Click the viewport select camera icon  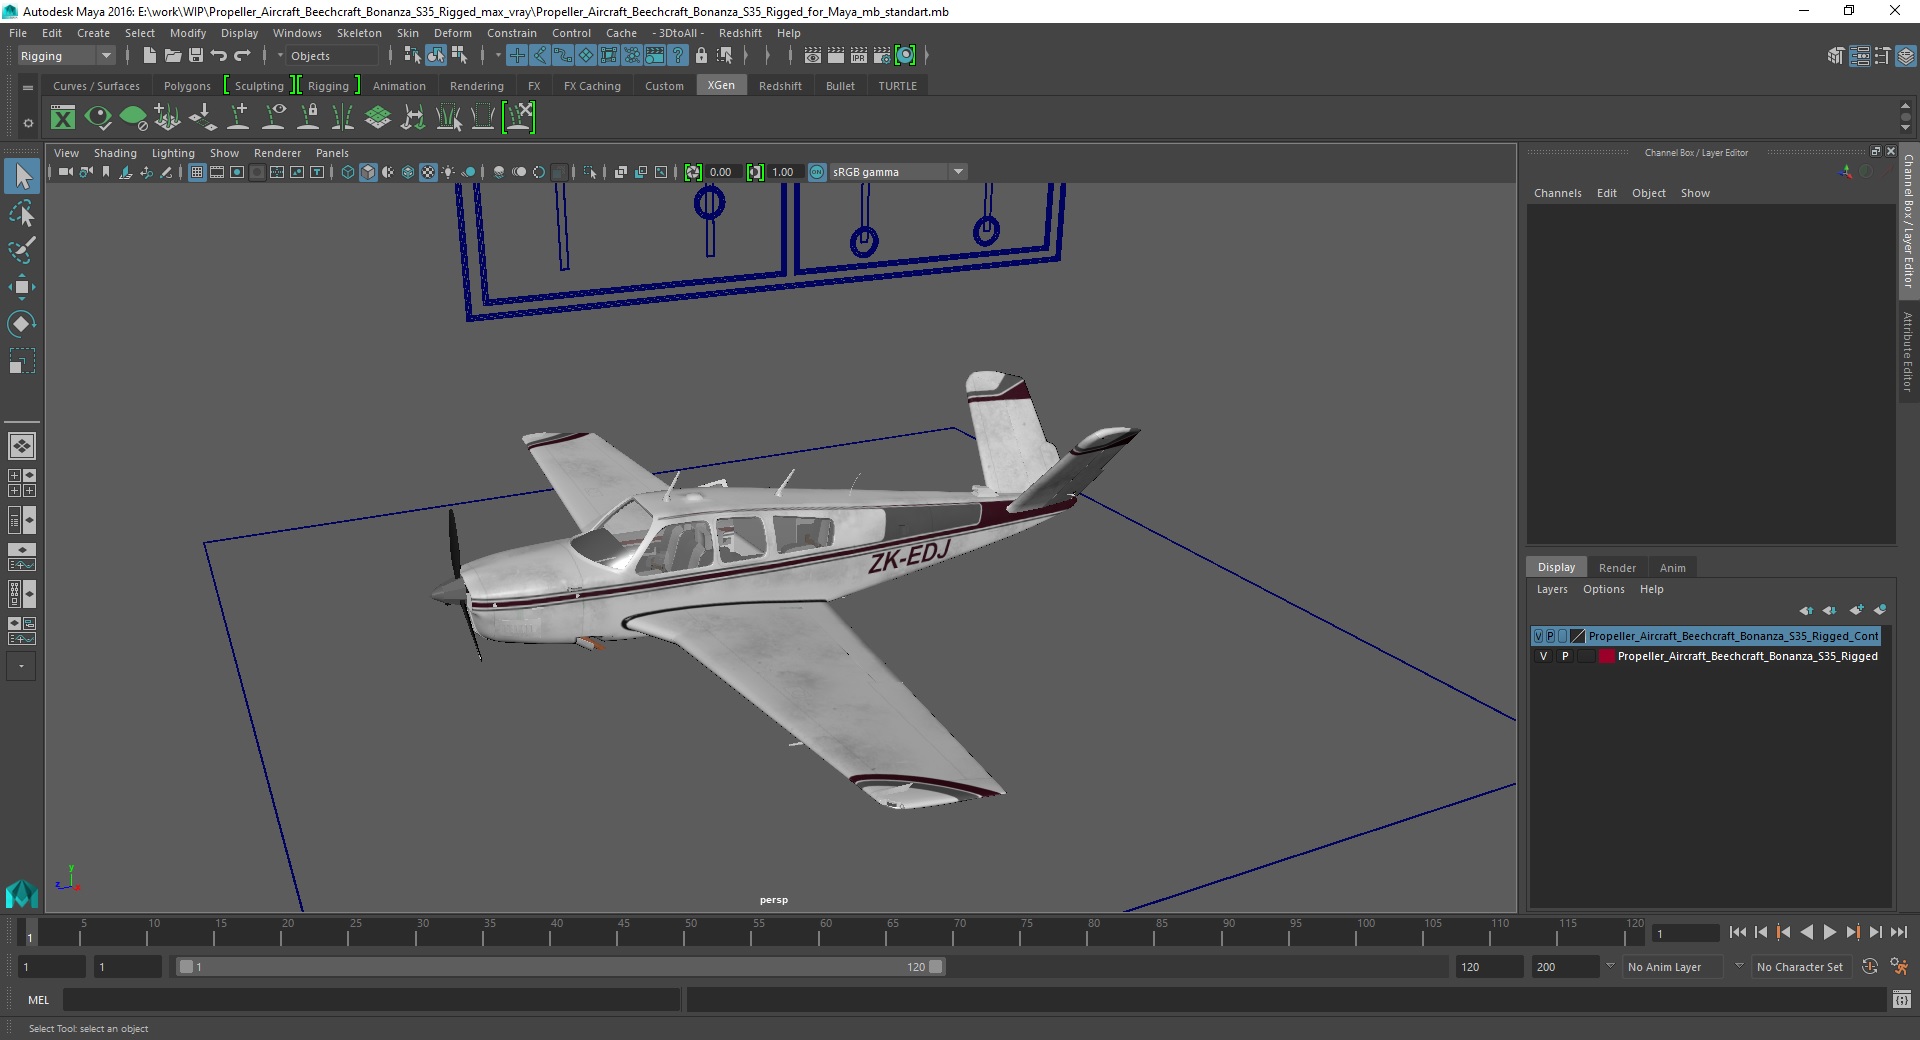pos(65,172)
